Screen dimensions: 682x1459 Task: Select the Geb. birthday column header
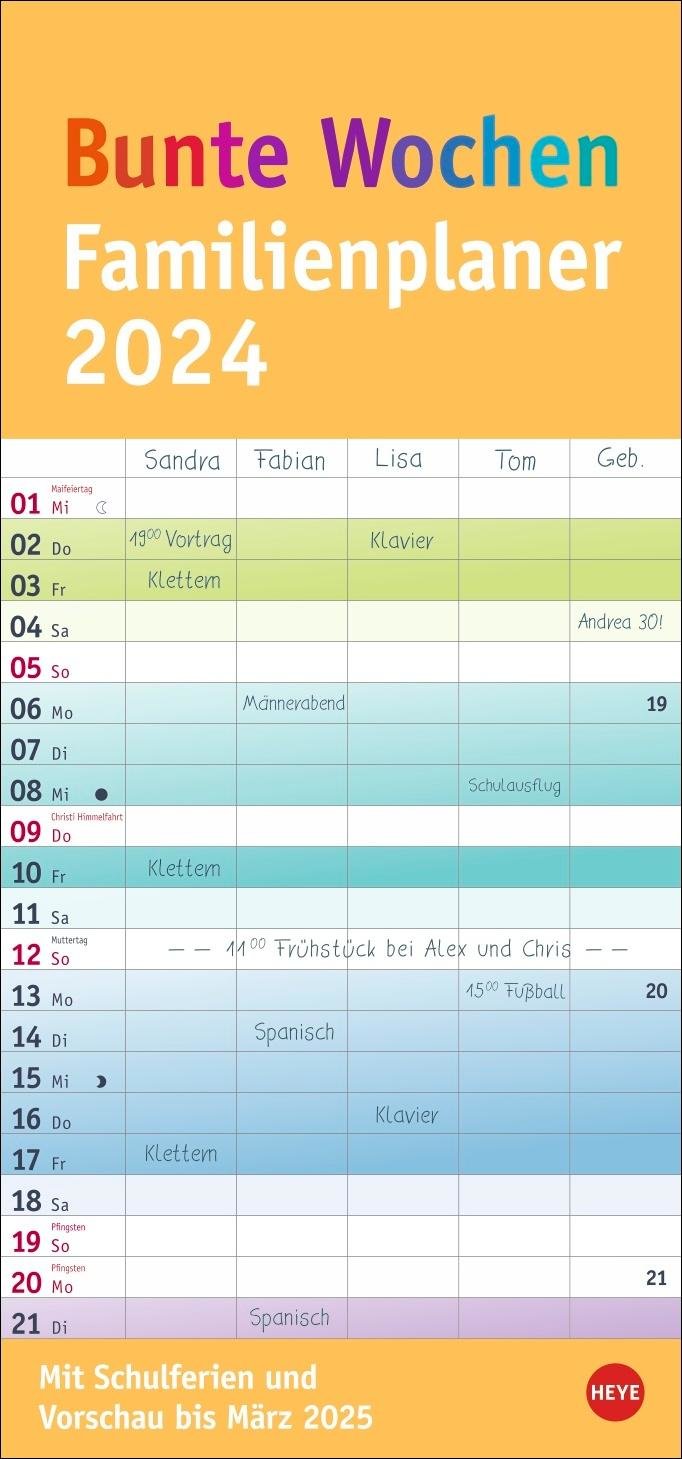[x=620, y=459]
